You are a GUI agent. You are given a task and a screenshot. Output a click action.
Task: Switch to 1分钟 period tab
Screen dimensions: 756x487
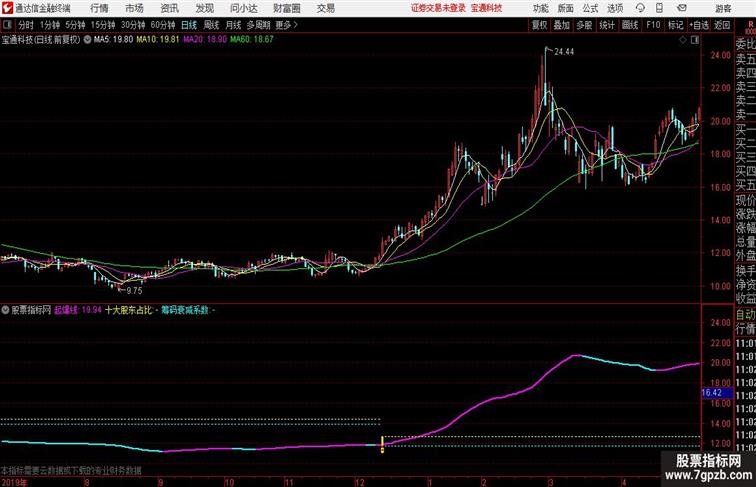(50, 25)
